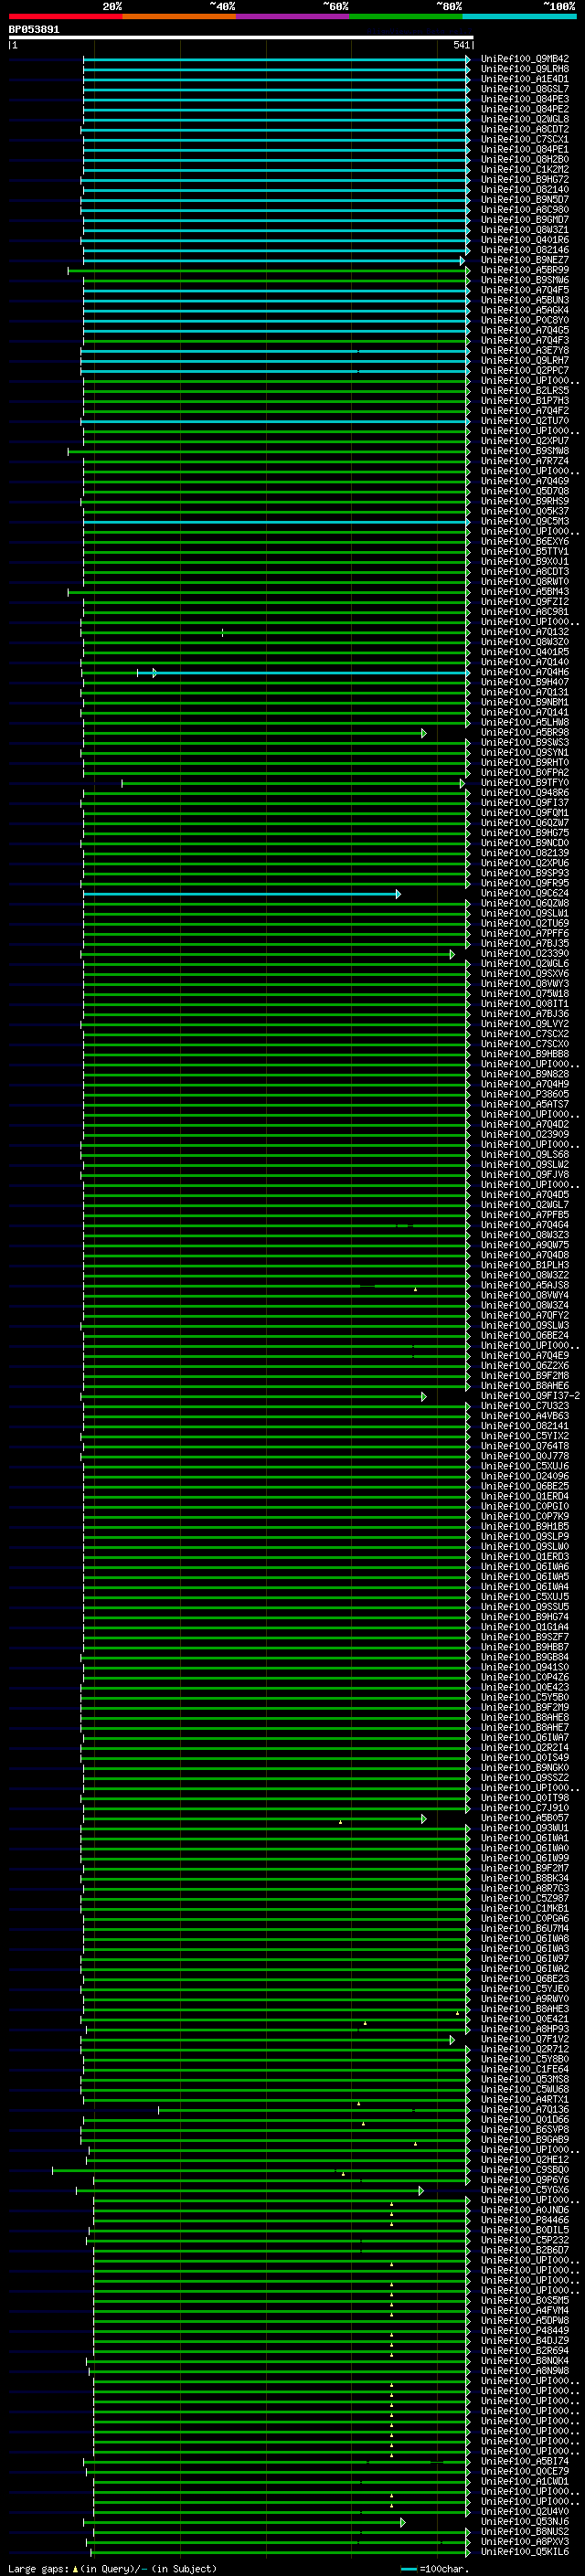Click the orange ~40% identity scale segment
Viewport: 585px width, 2576px height.
(x=179, y=16)
